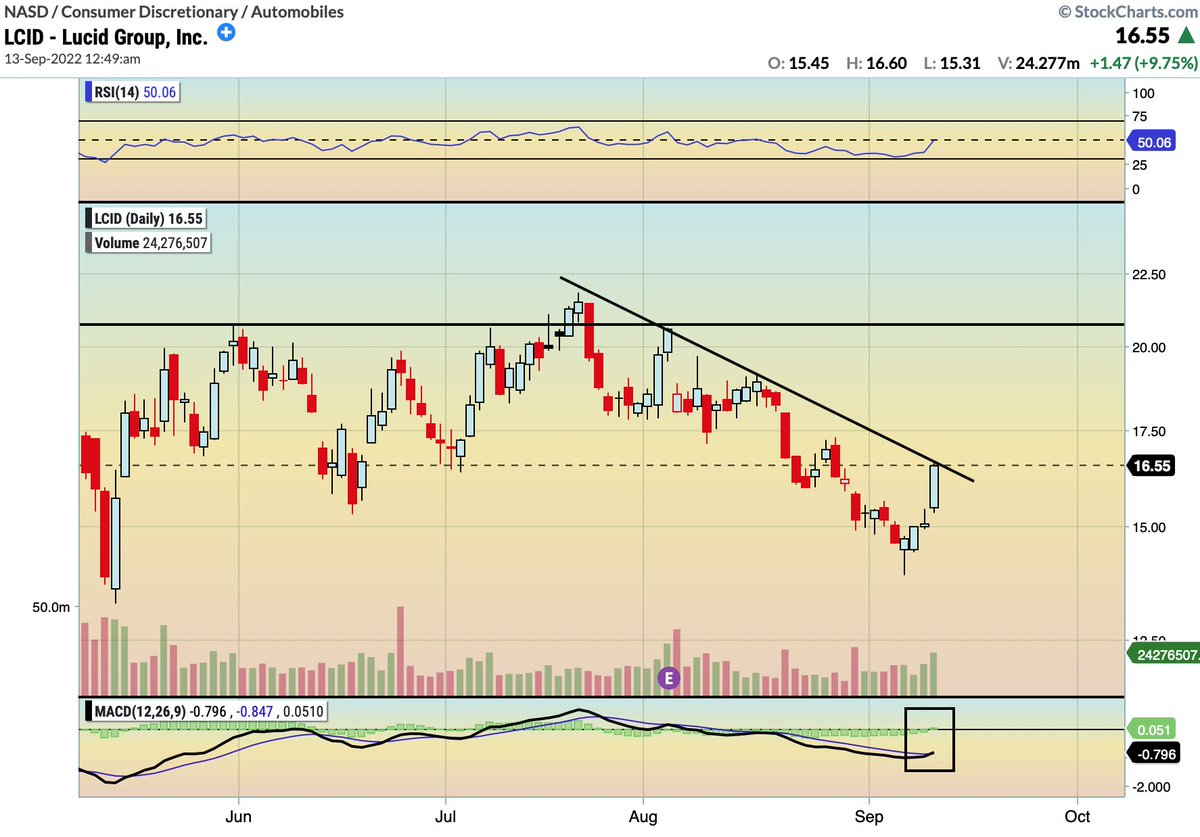Click the LCID - Lucid Group, Inc. title

pyautogui.click(x=106, y=36)
